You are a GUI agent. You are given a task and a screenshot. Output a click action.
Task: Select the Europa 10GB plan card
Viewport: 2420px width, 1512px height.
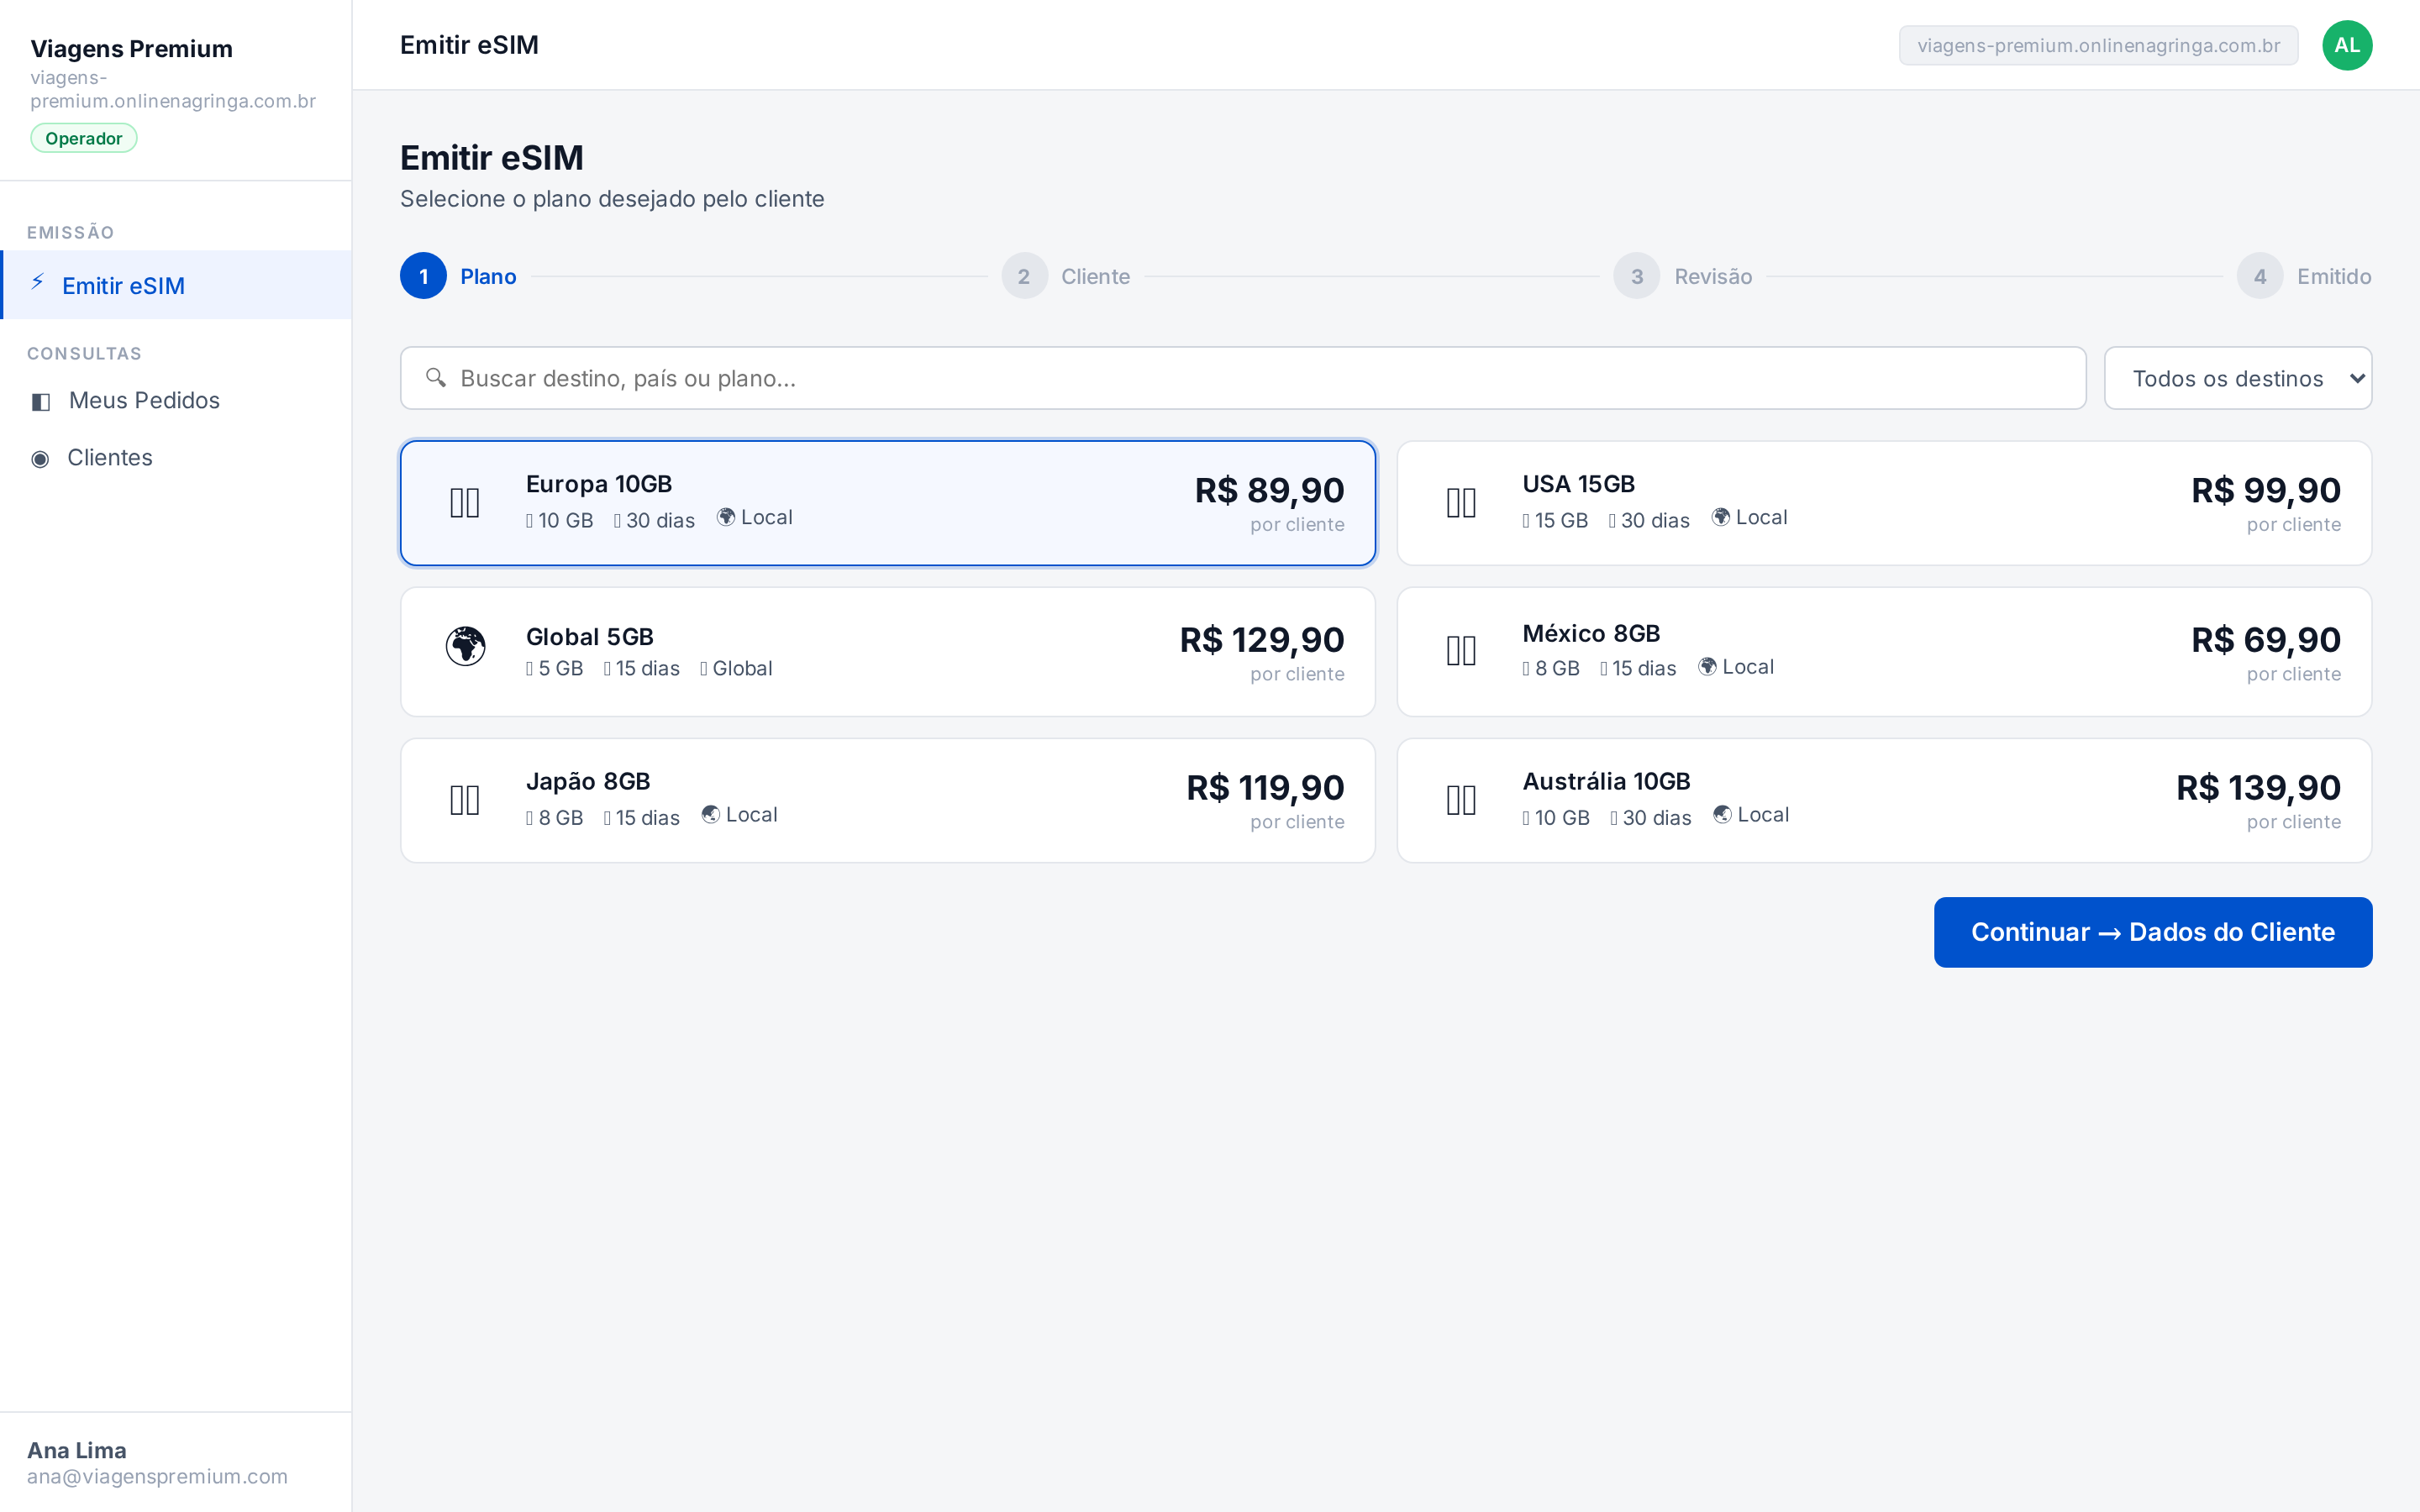pos(888,503)
